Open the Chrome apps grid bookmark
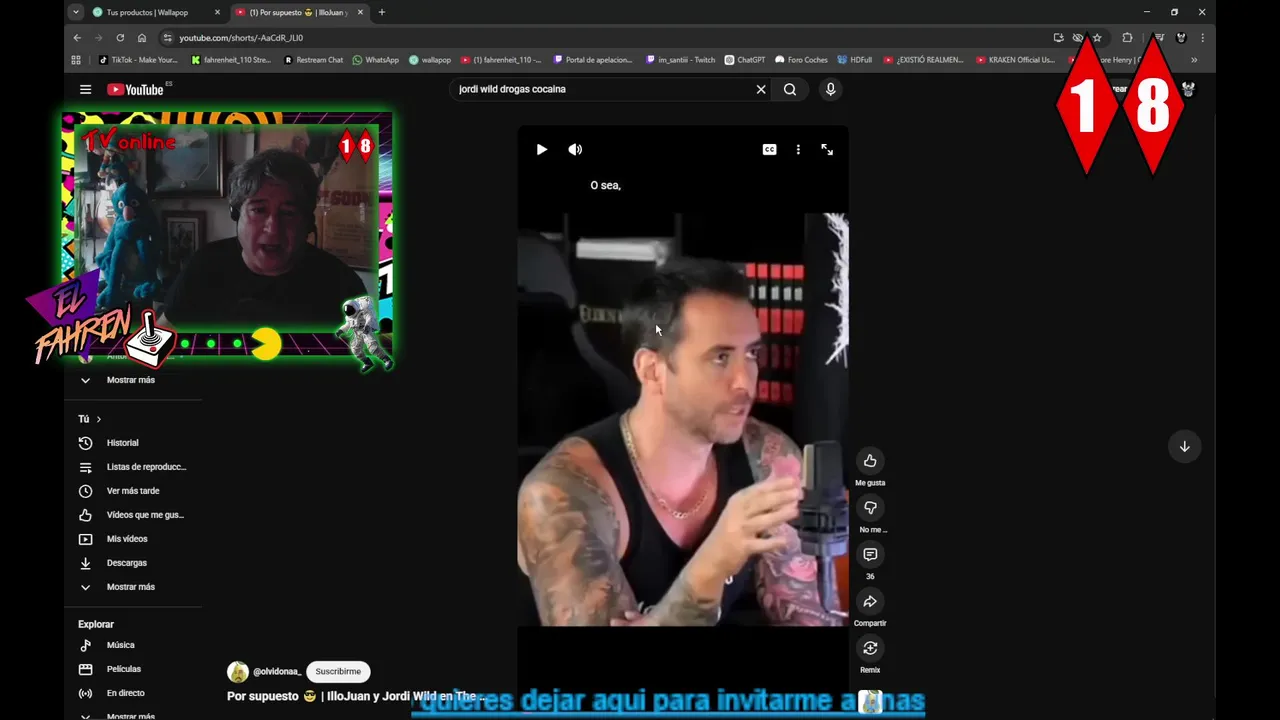Screen dimensions: 1280x720 [x=76, y=60]
